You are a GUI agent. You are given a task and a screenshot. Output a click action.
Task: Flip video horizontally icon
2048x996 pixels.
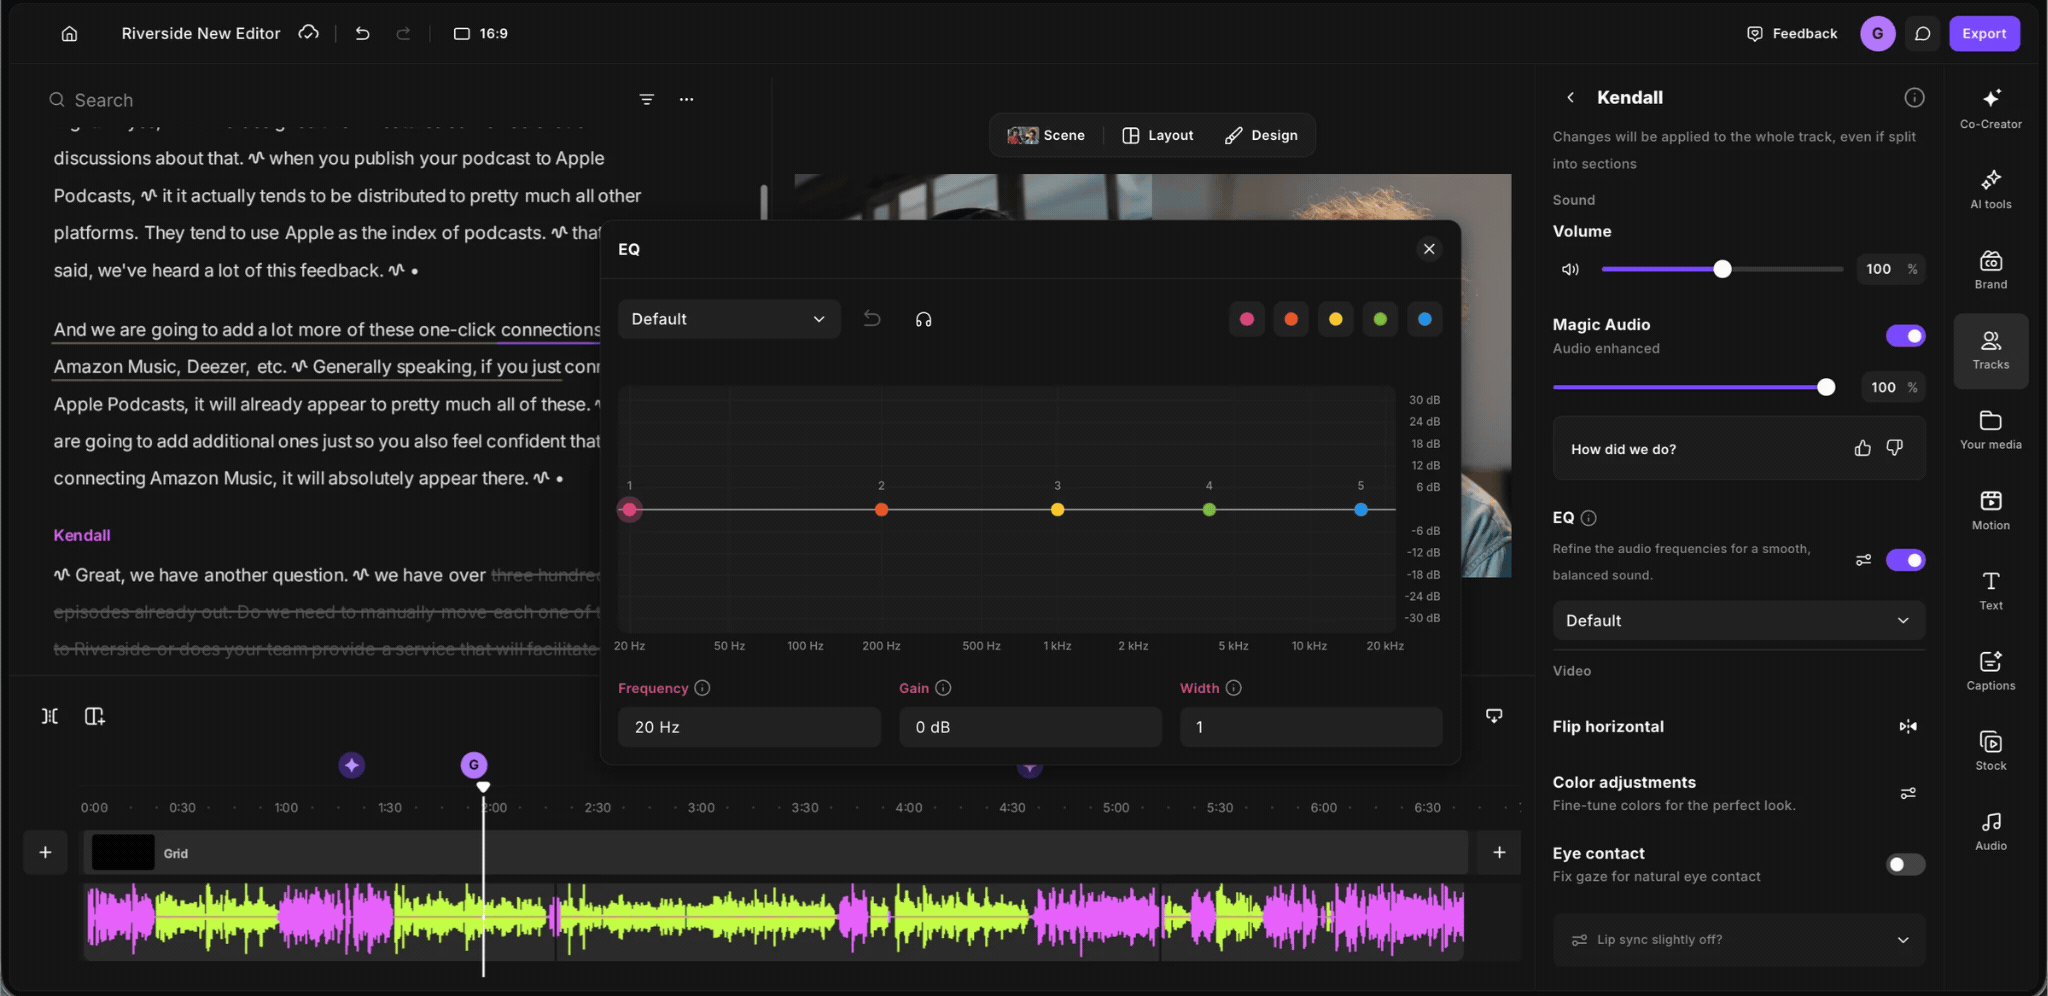1908,727
